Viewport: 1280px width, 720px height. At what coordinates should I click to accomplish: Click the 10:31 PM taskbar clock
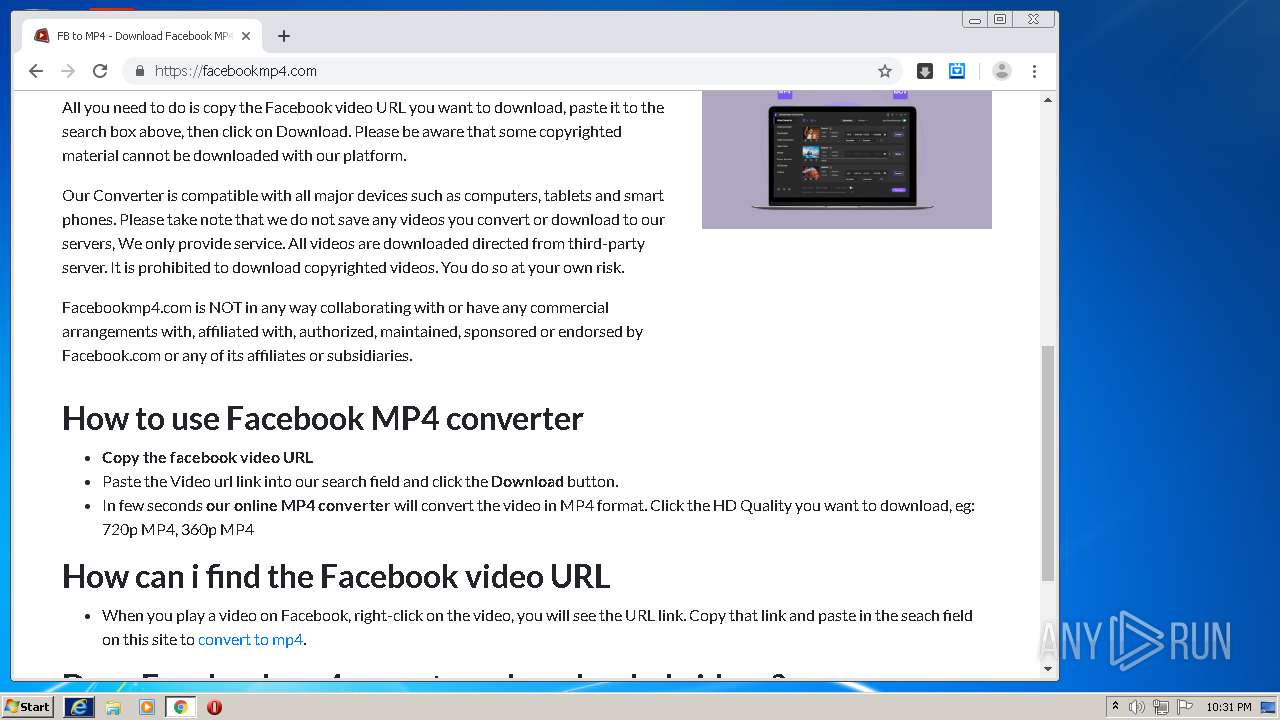click(x=1229, y=707)
